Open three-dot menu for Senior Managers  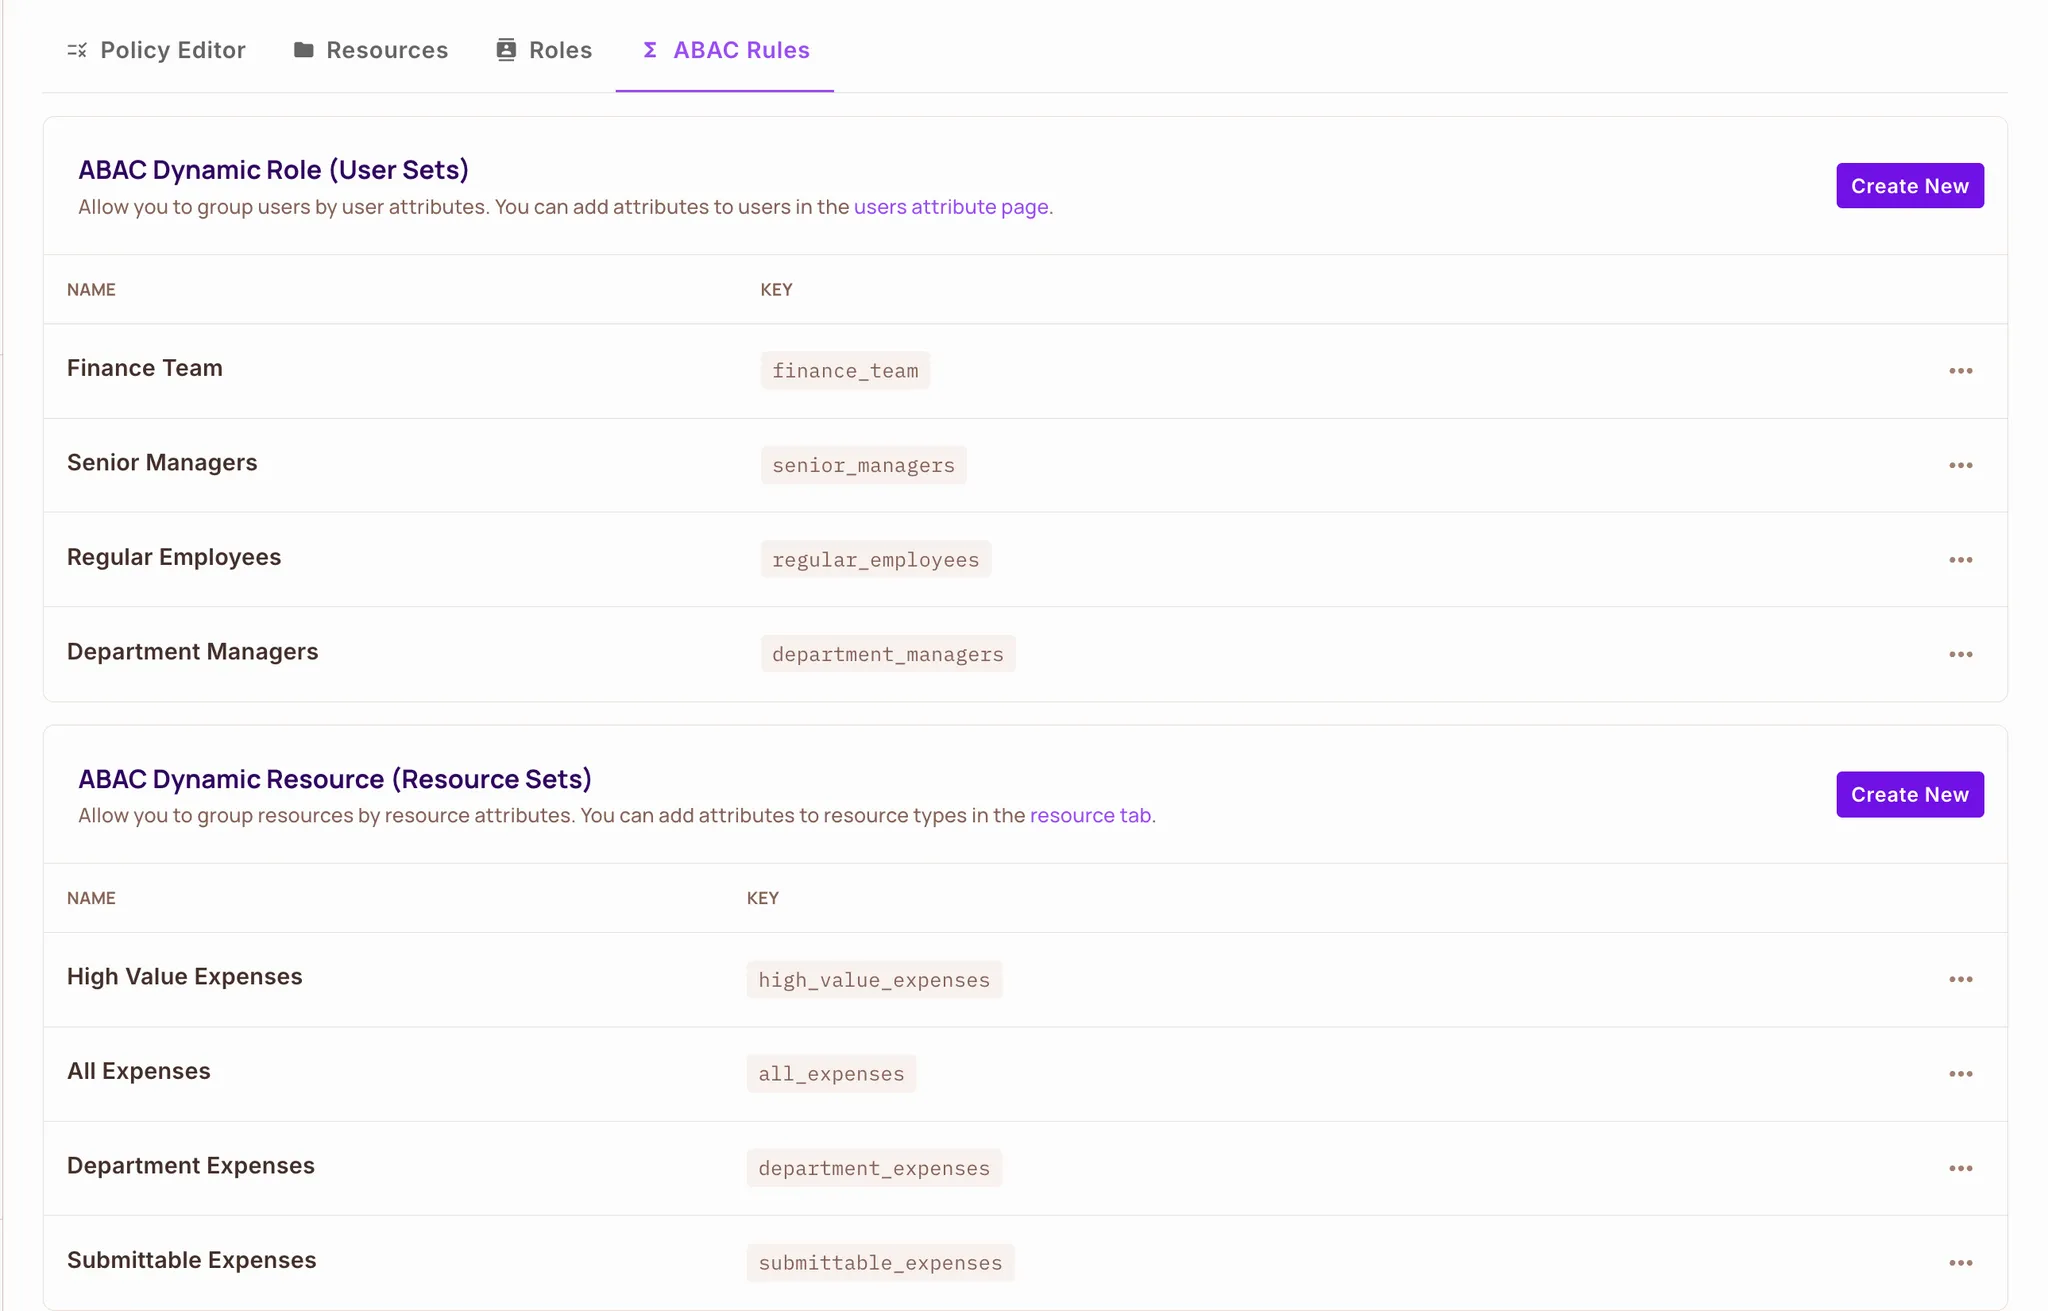tap(1960, 465)
